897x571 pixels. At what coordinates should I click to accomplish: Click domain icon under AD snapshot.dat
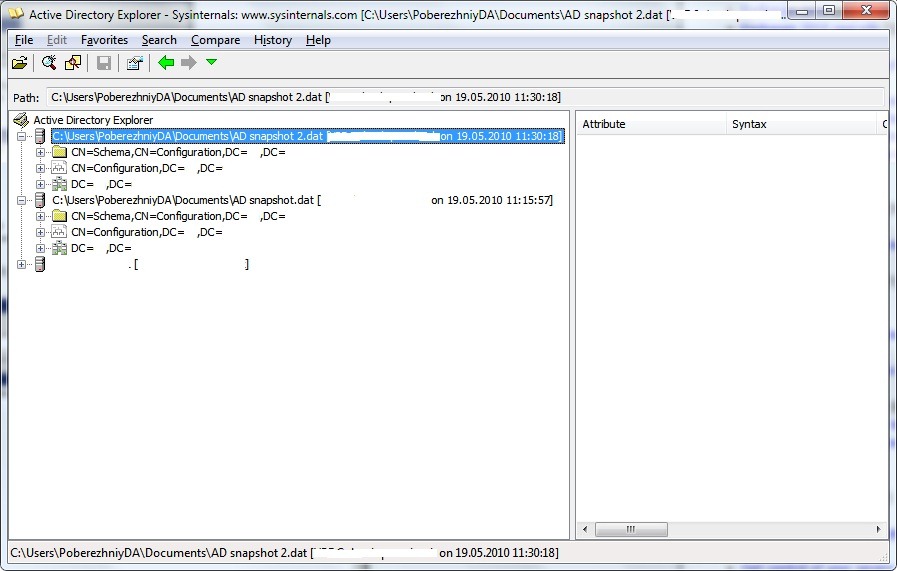[59, 248]
